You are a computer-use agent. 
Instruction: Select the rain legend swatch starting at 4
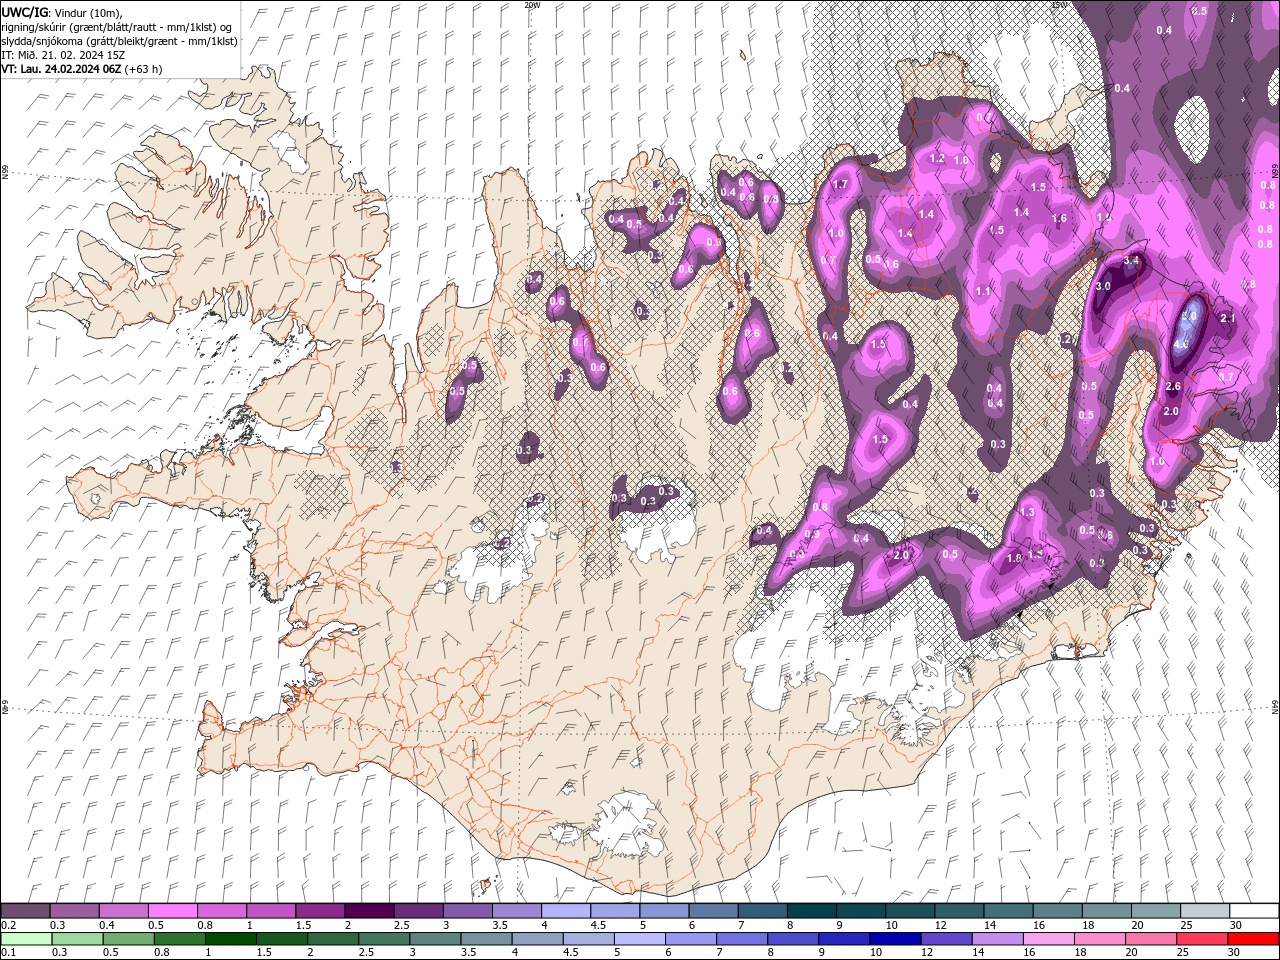pyautogui.click(x=536, y=939)
